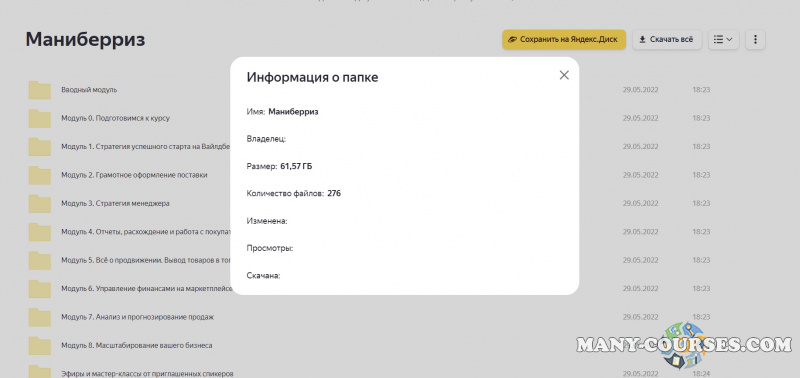Open folder icon for Модуль 5

40,260
